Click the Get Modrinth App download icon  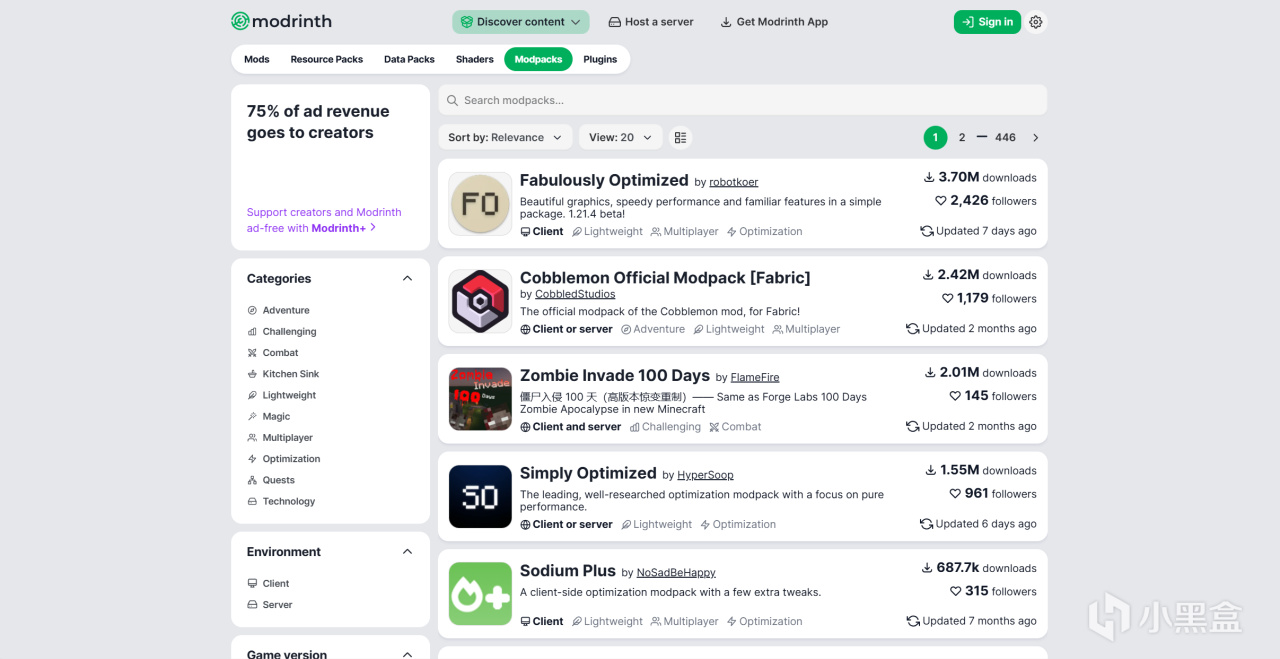coord(726,22)
